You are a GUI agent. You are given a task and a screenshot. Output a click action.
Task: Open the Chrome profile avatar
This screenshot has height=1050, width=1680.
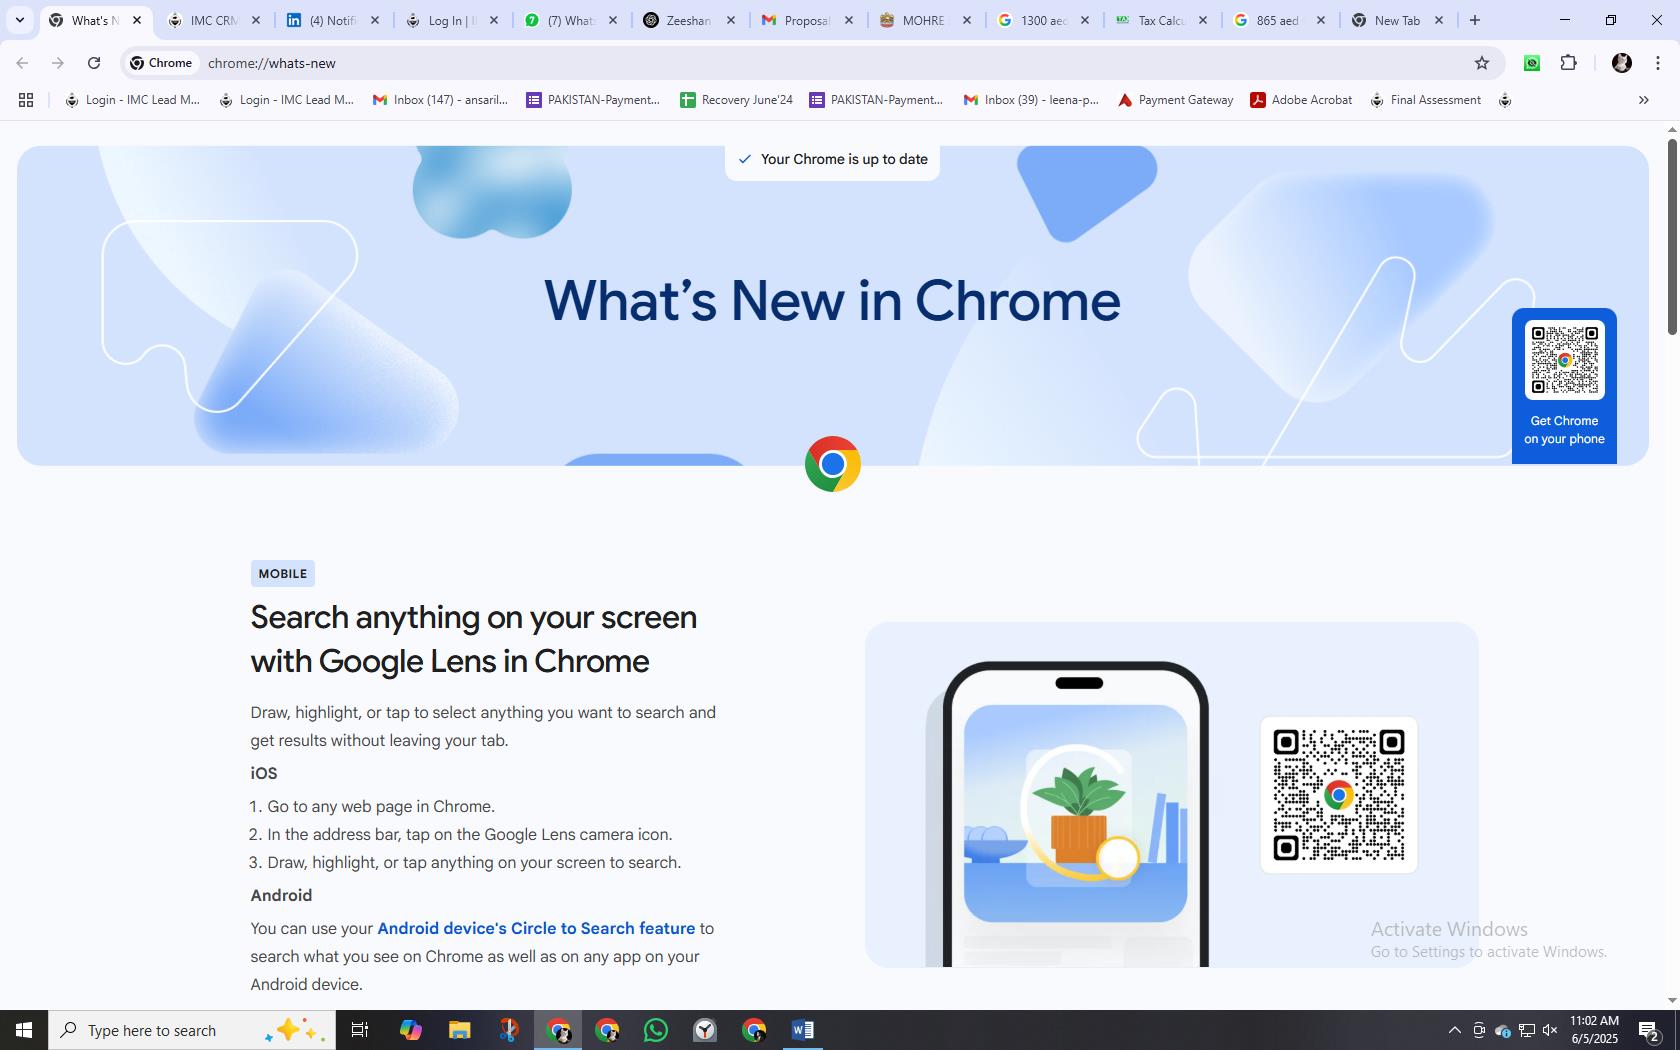(1622, 63)
